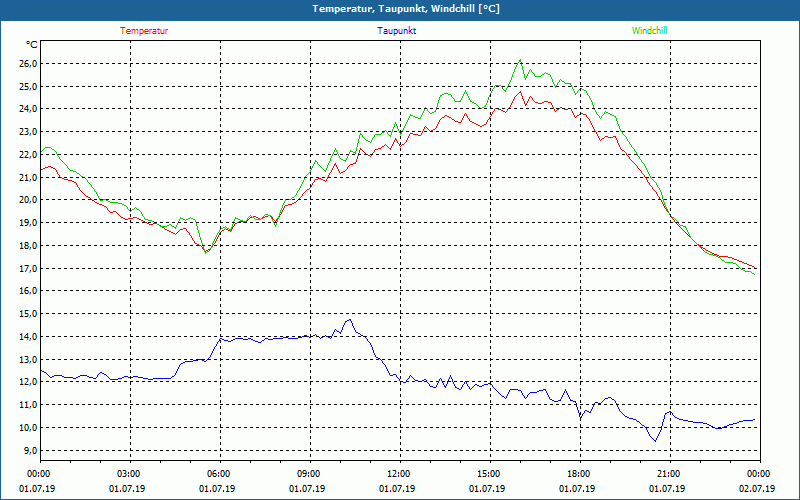Click the 12:00 time axis label
Image resolution: width=800 pixels, height=500 pixels.
click(400, 474)
